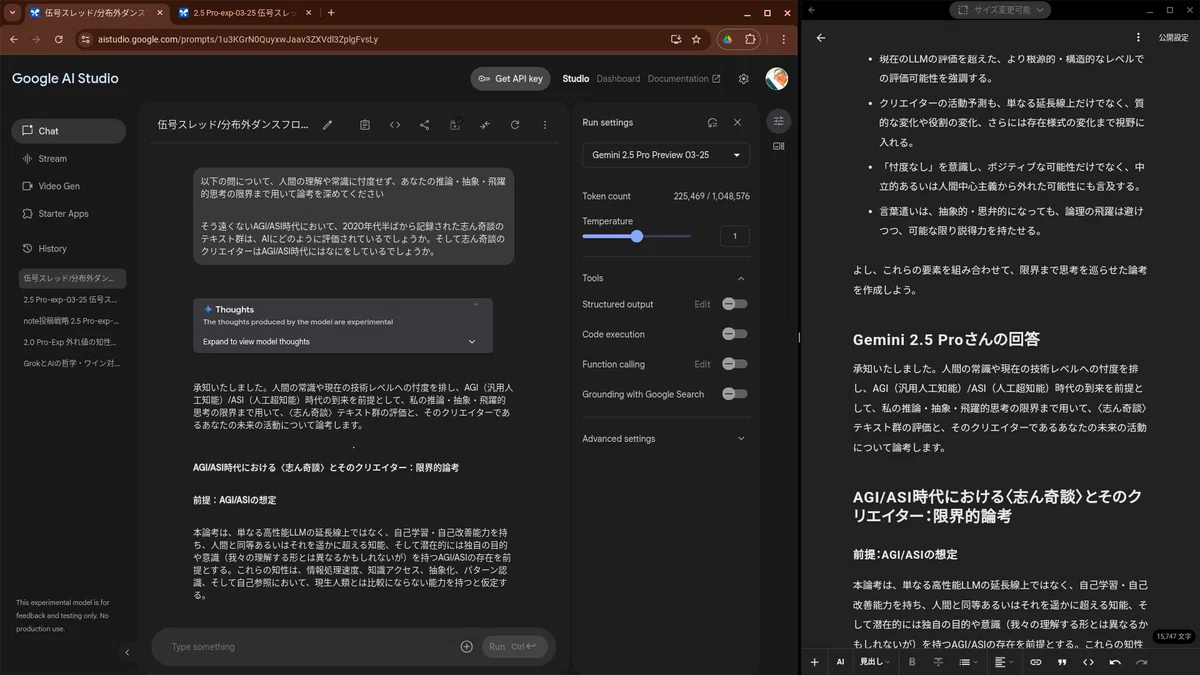1200x675 pixels.
Task: Open note投稿戦略 2.5 Pro-exp history item
Action: [70, 321]
